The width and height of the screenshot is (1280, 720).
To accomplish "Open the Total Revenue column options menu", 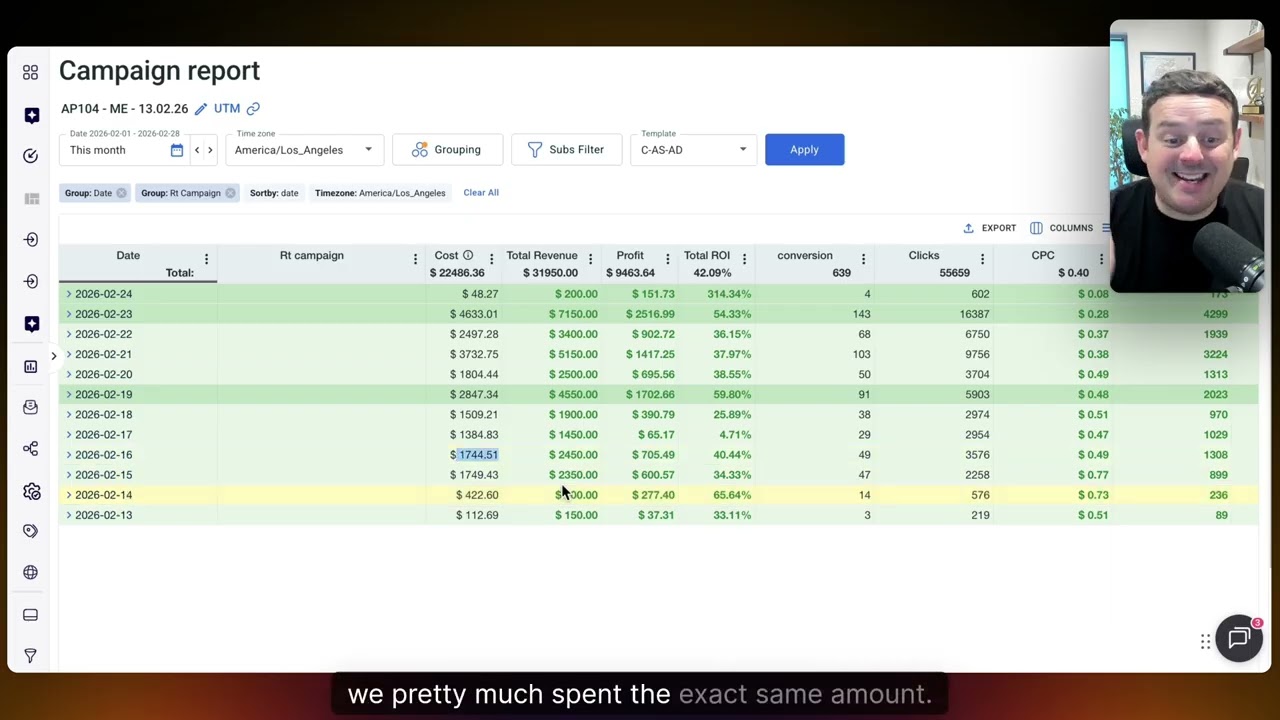I will pos(590,260).
